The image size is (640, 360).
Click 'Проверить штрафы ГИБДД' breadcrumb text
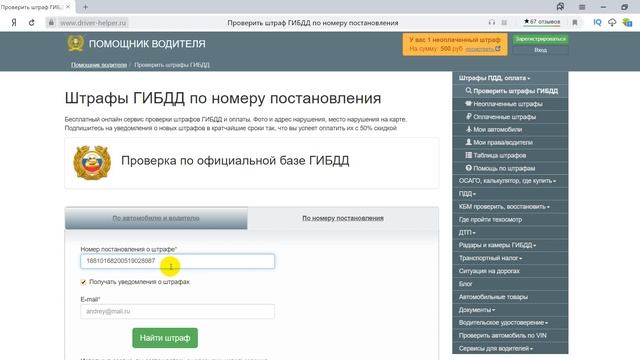tap(172, 65)
